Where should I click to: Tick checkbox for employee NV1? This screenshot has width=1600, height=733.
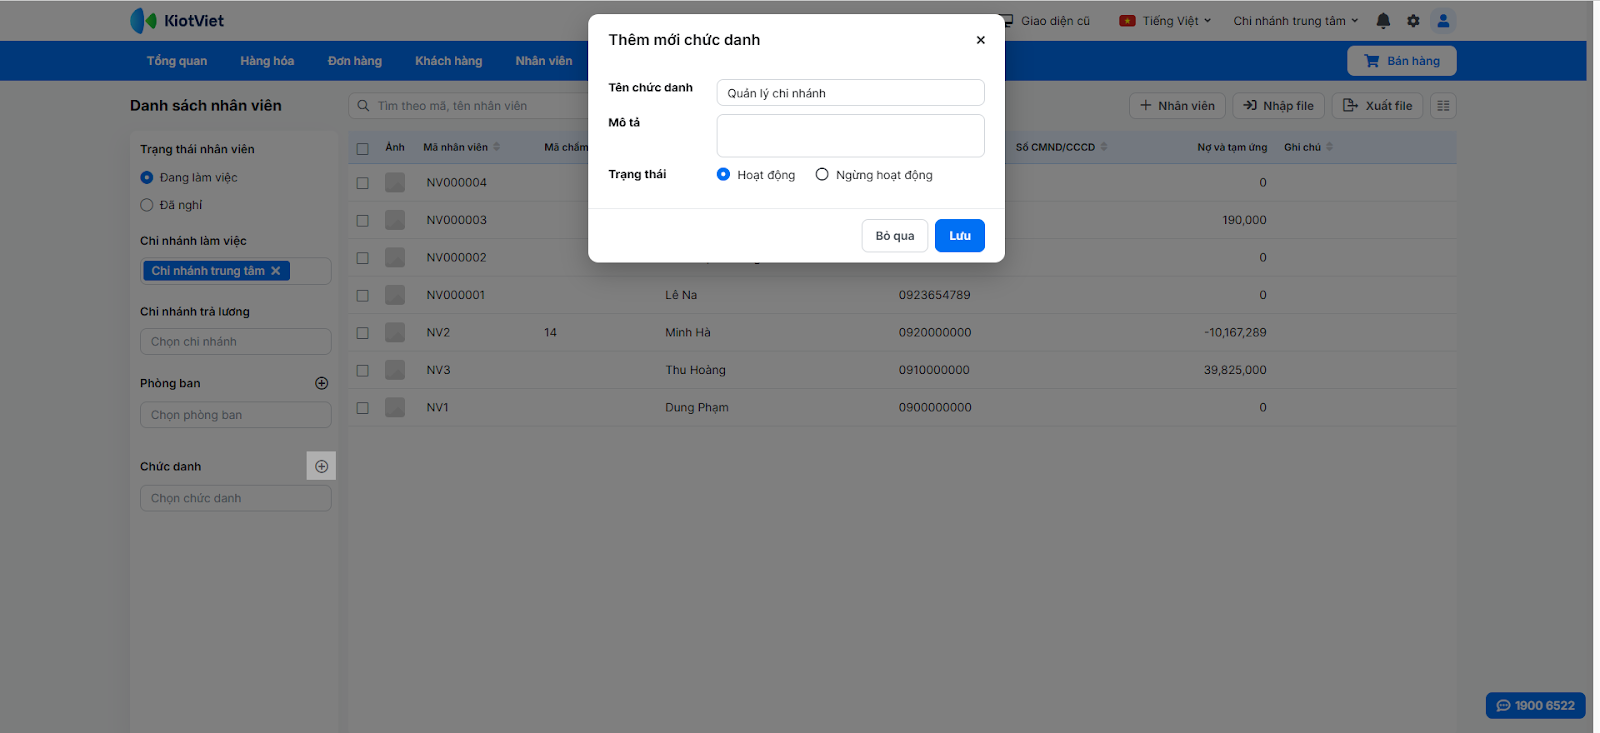pyautogui.click(x=363, y=408)
